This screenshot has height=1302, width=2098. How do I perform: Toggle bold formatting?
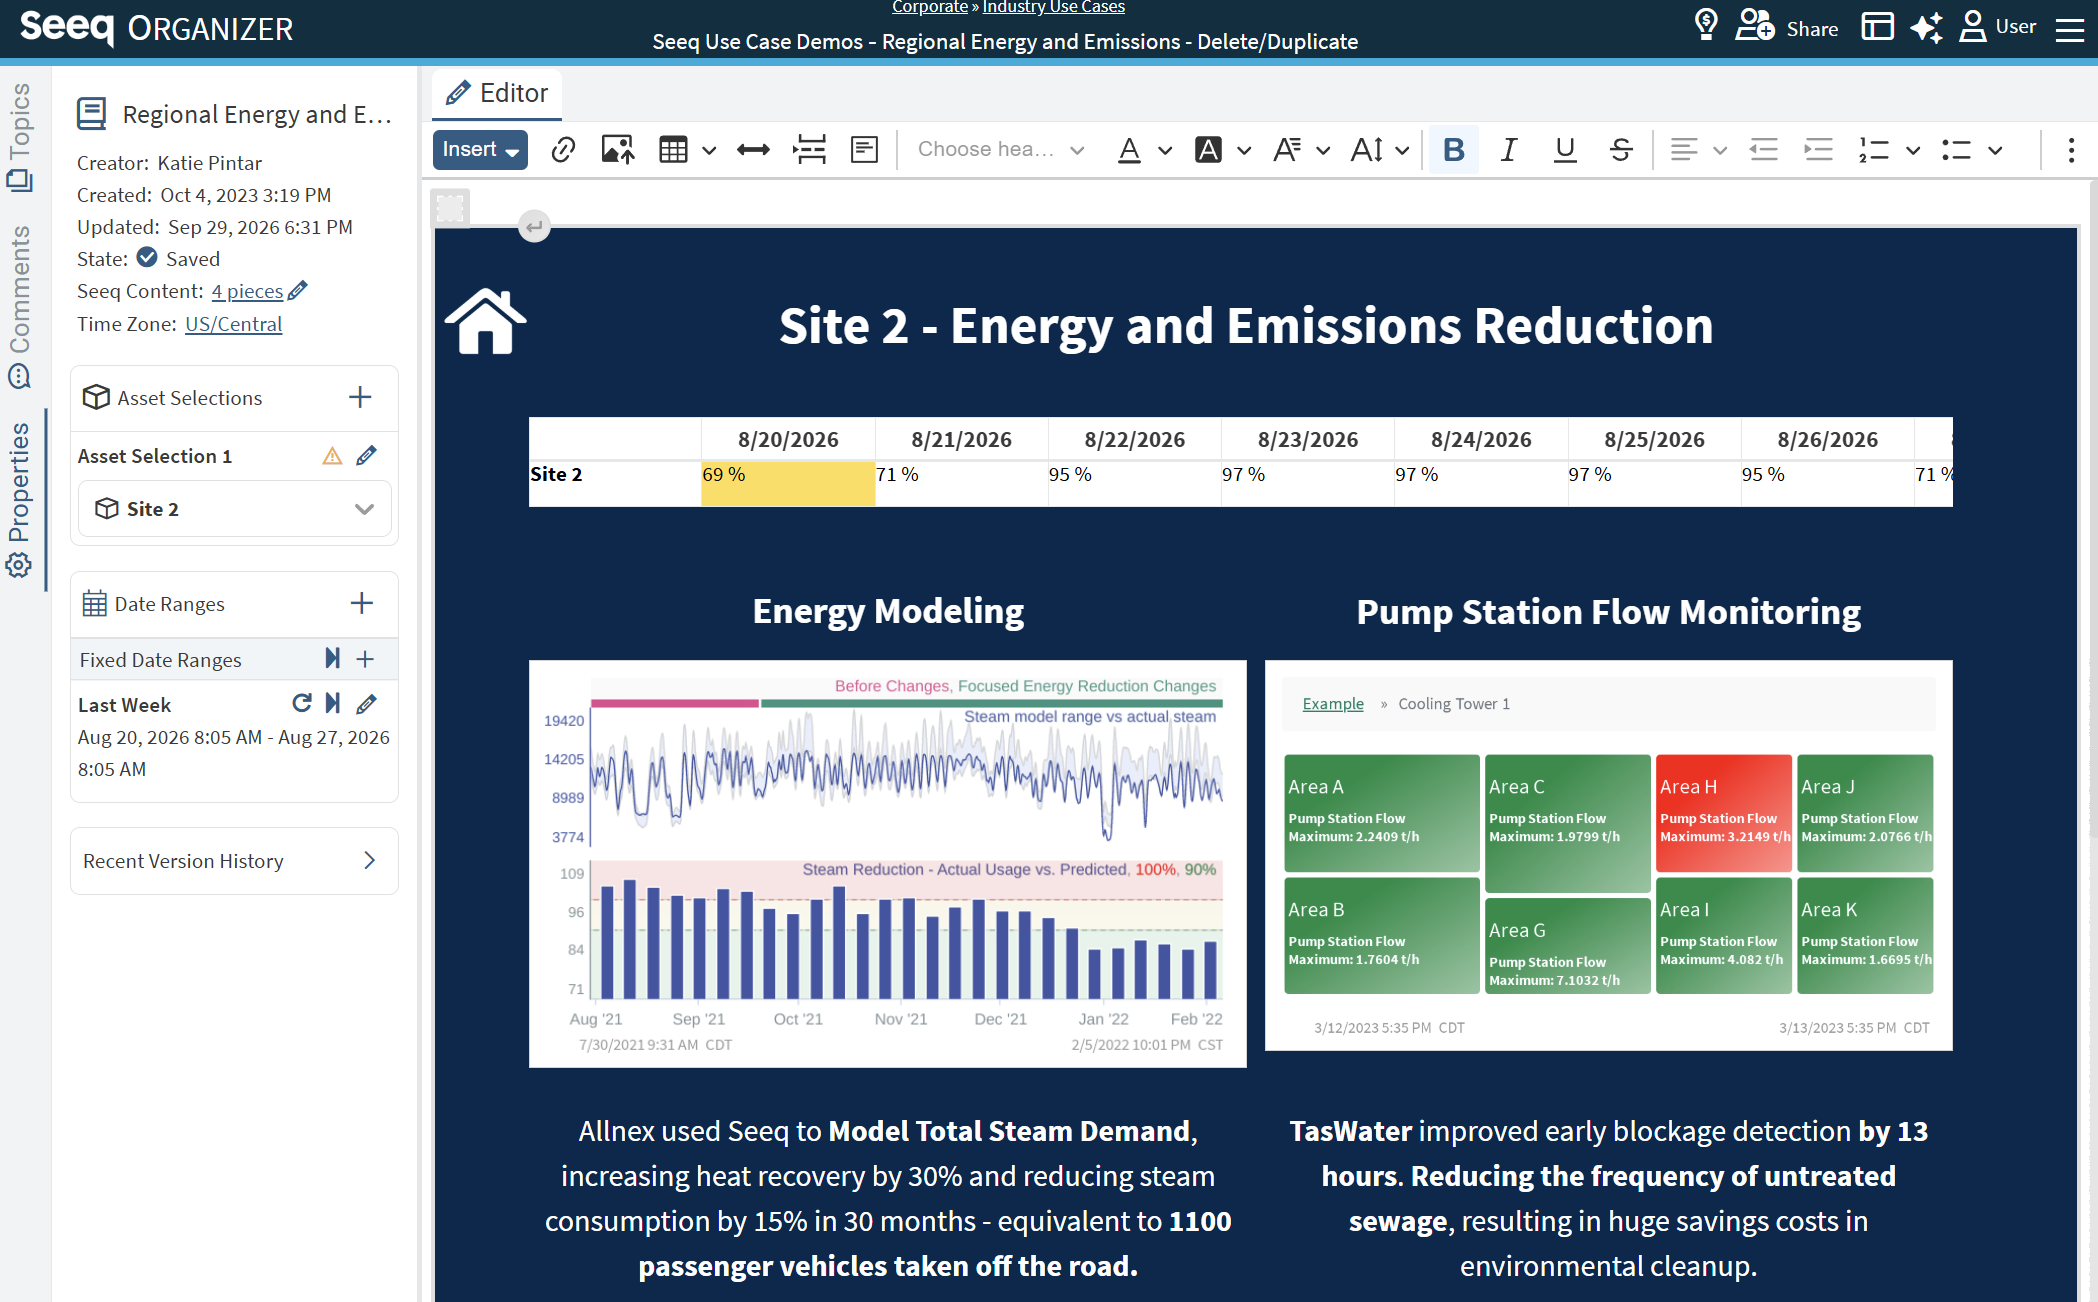1454,150
